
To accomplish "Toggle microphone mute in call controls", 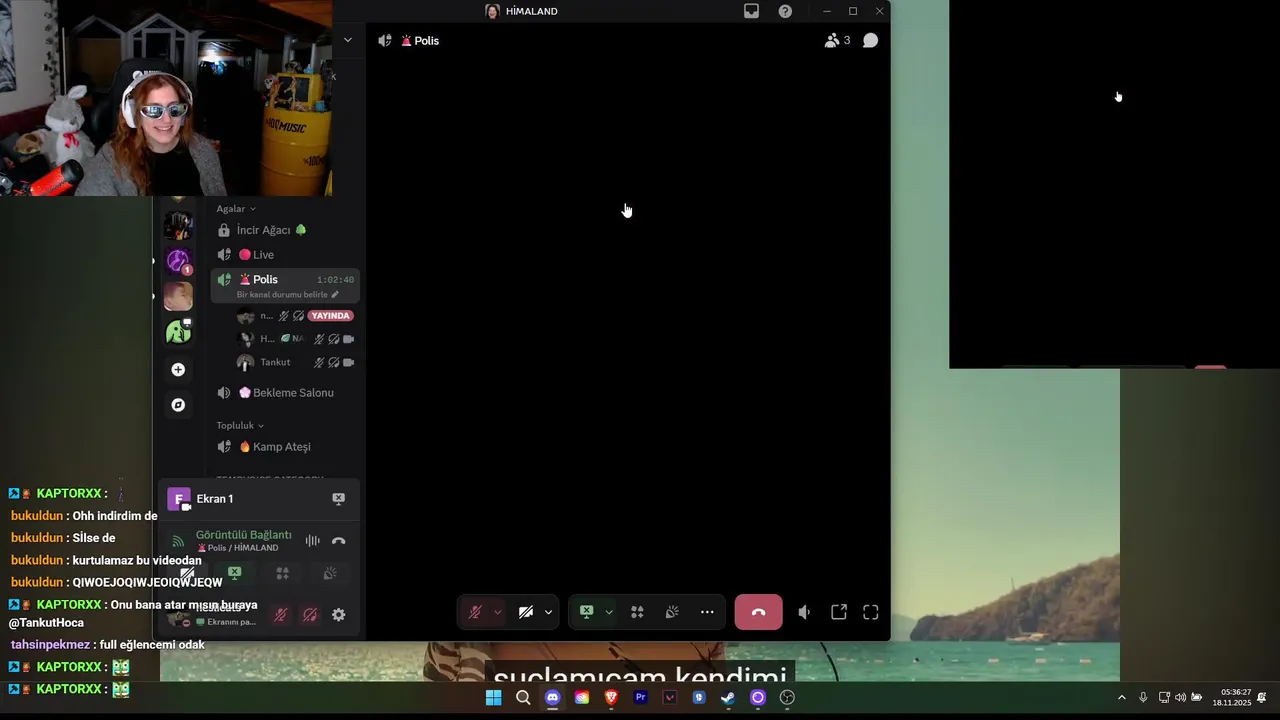I will point(475,612).
